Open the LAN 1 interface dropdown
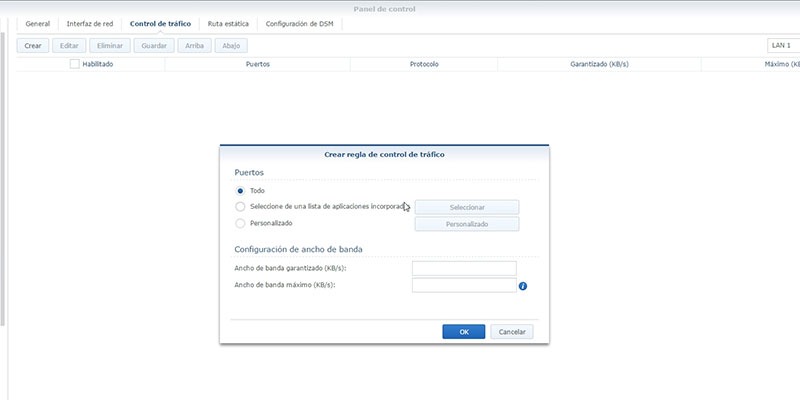 point(783,45)
